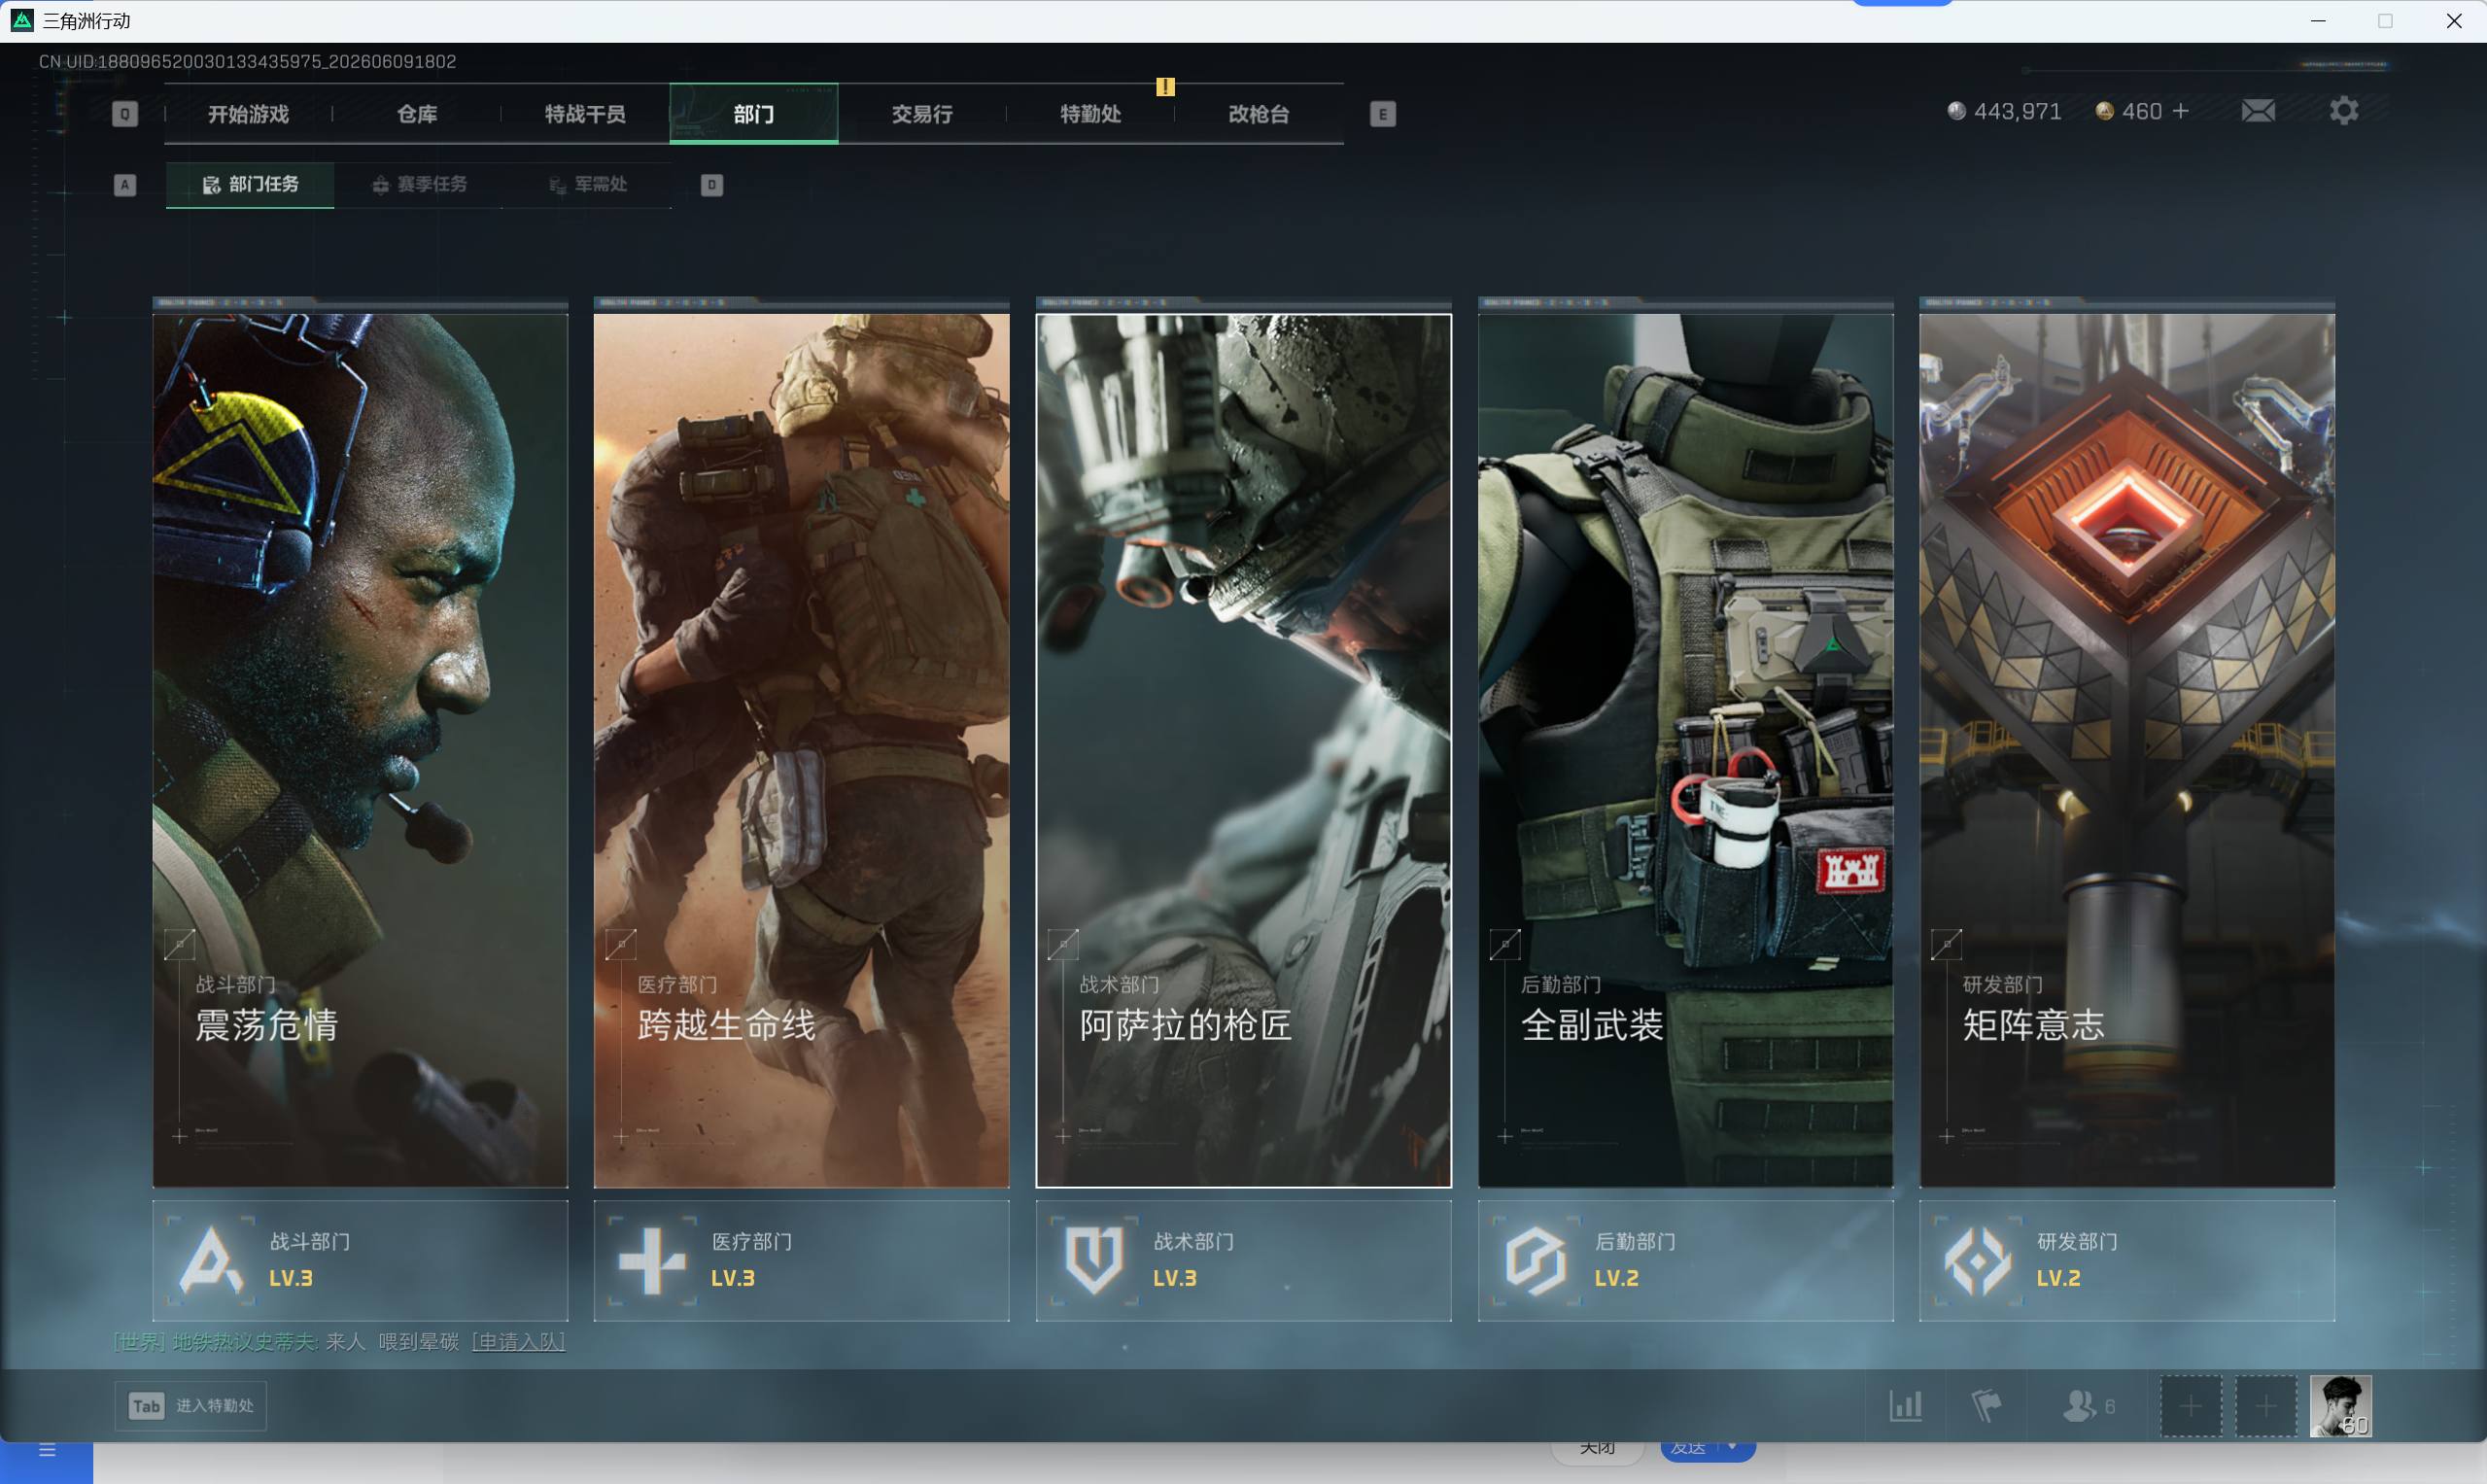Click the CN UID text at top left
This screenshot has height=1484, width=2487.
click(x=247, y=61)
